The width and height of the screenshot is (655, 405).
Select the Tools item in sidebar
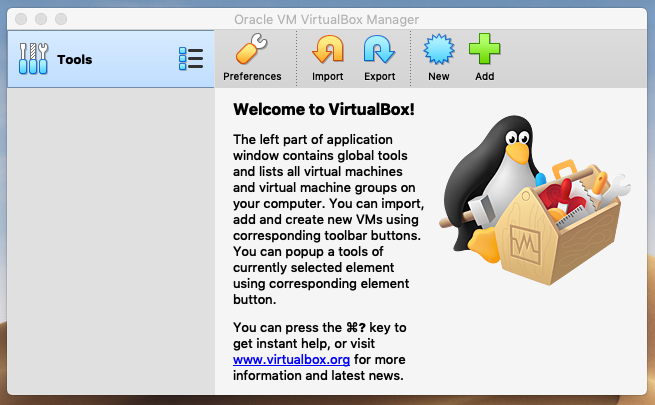(x=111, y=59)
